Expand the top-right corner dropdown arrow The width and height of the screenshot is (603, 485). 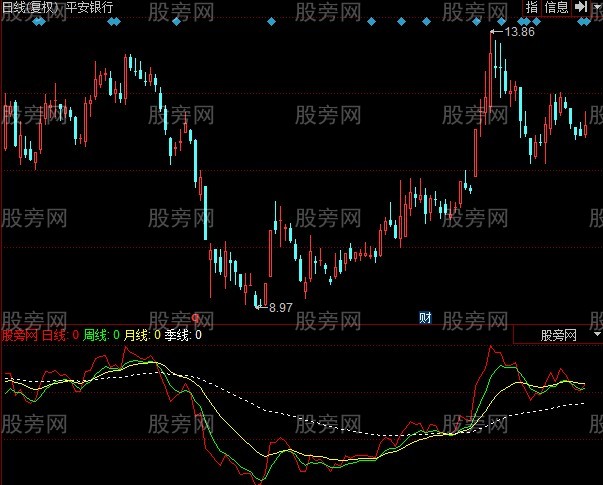pos(596,7)
